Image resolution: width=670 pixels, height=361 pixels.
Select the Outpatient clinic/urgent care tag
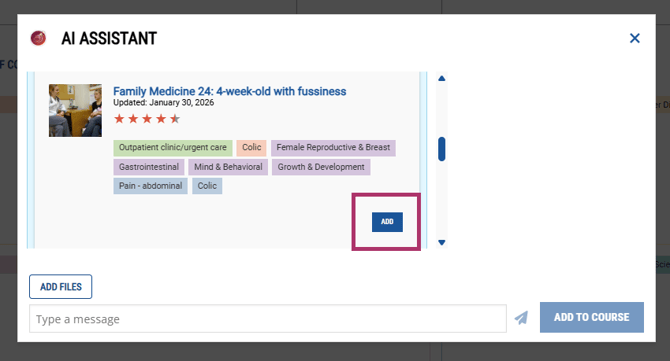click(173, 147)
